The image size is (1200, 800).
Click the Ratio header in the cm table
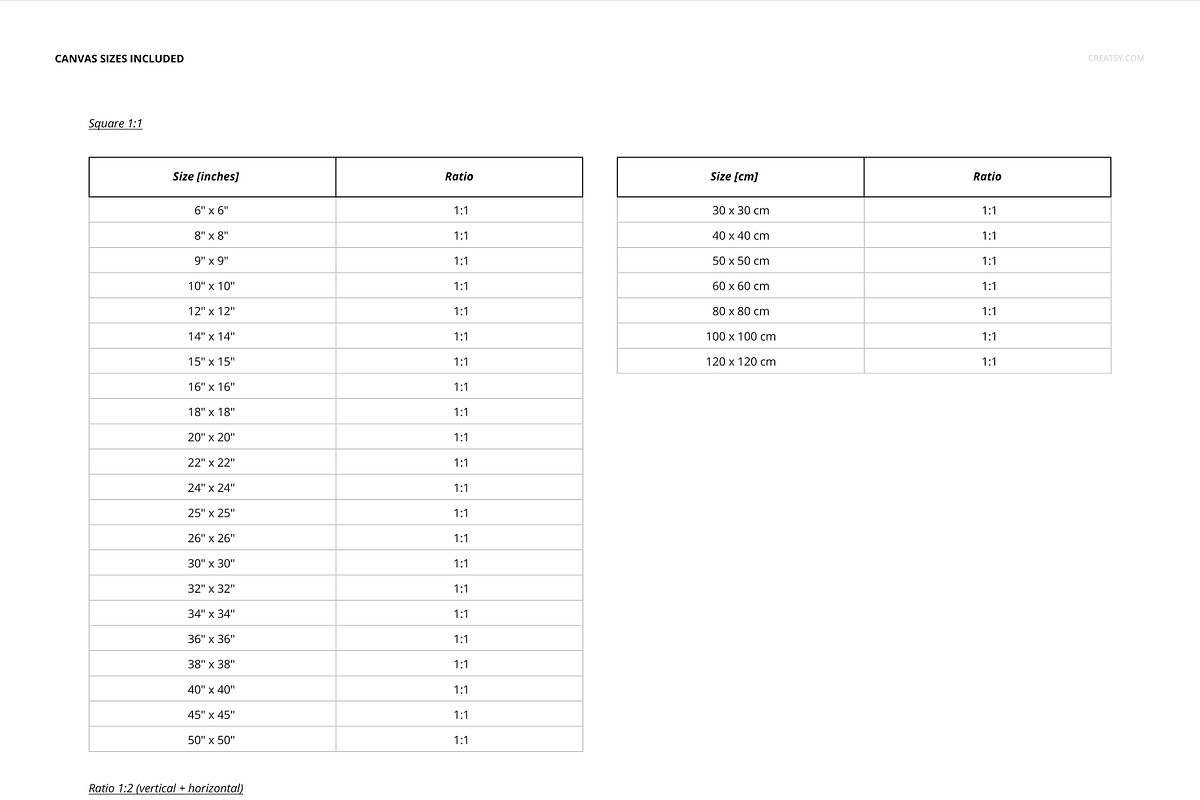click(x=987, y=177)
